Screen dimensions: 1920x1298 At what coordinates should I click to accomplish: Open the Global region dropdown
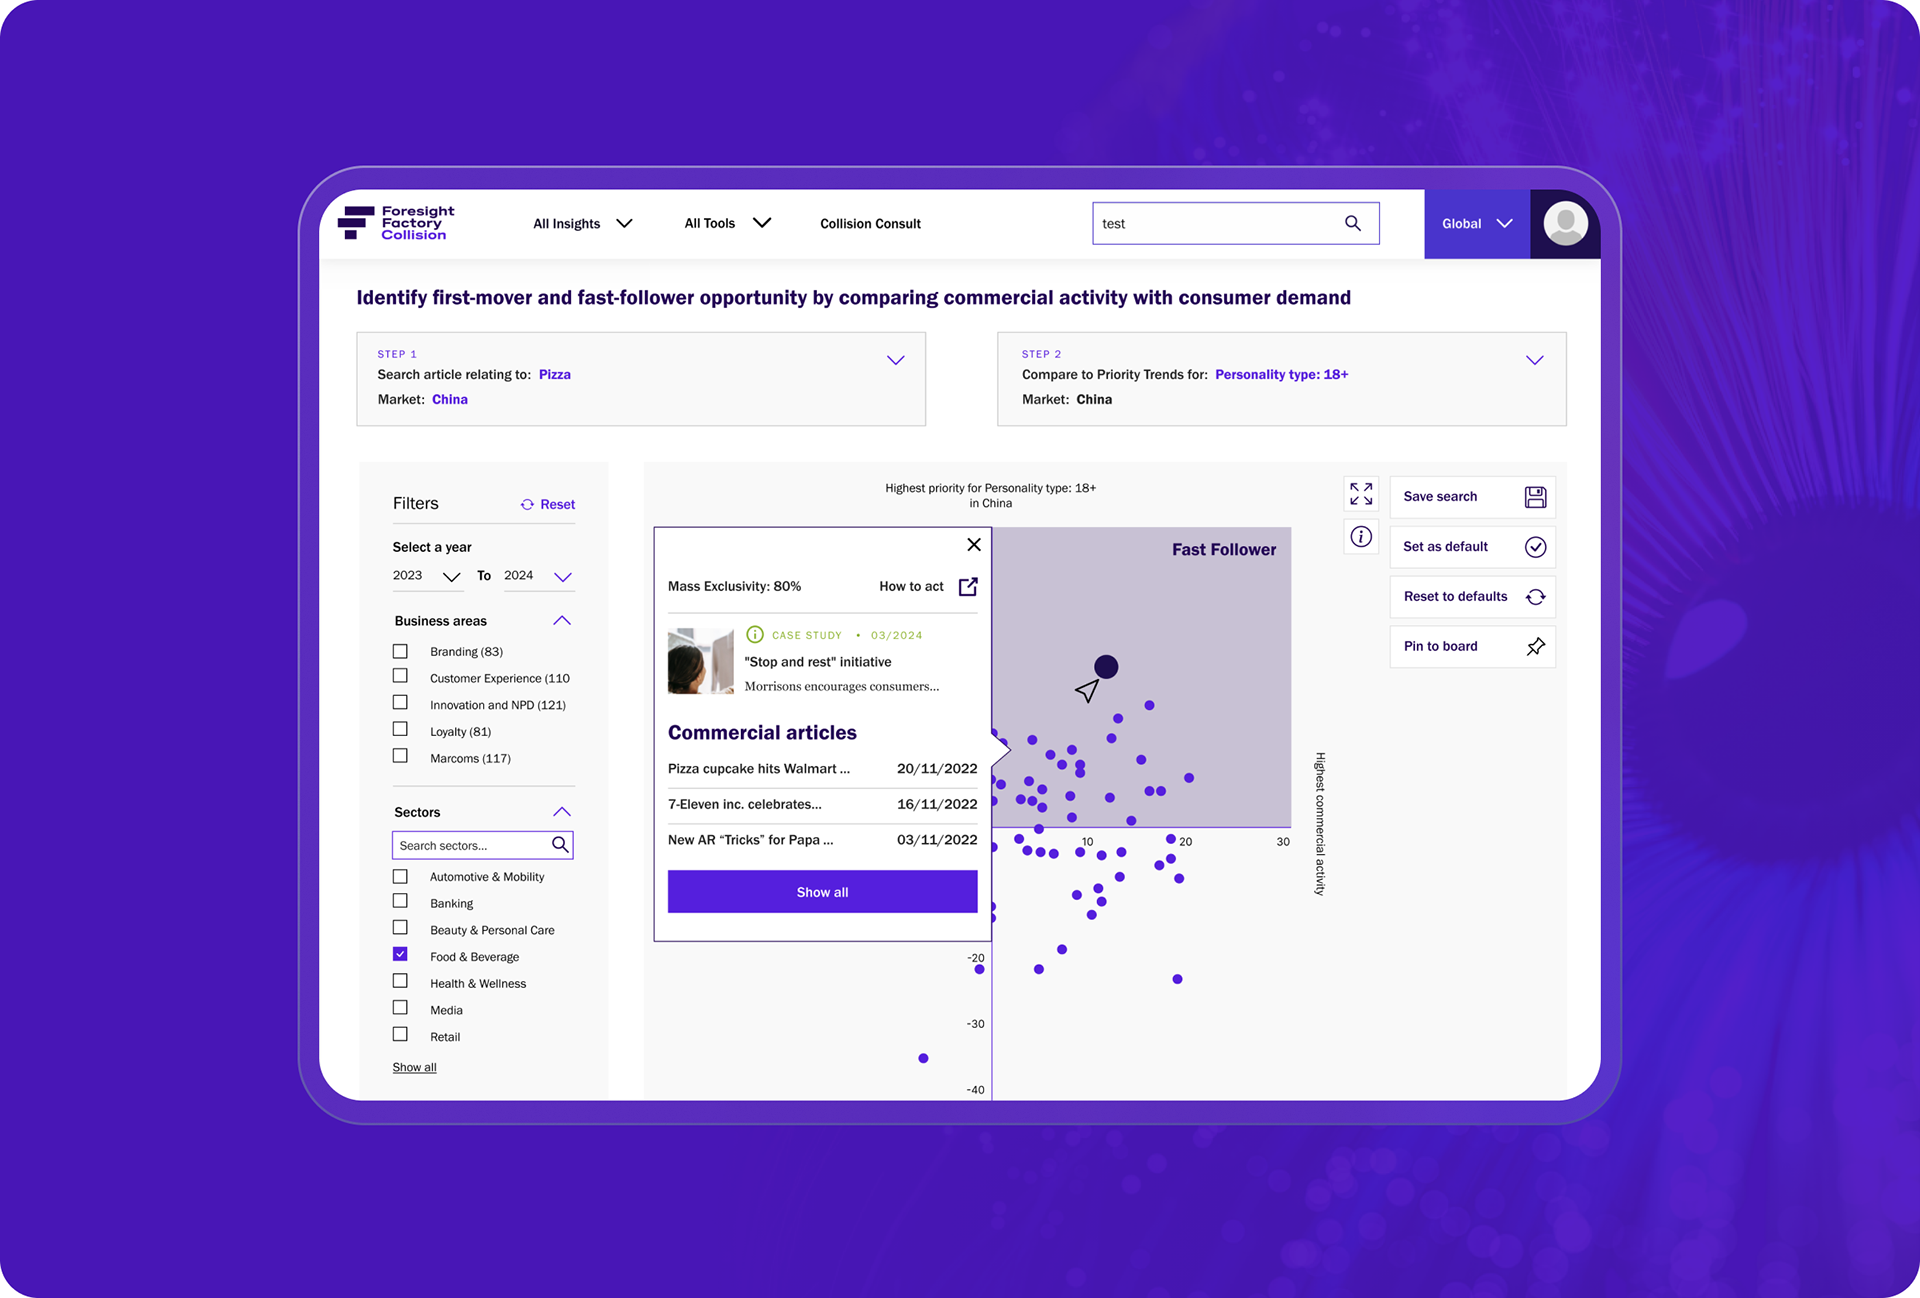pyautogui.click(x=1477, y=223)
